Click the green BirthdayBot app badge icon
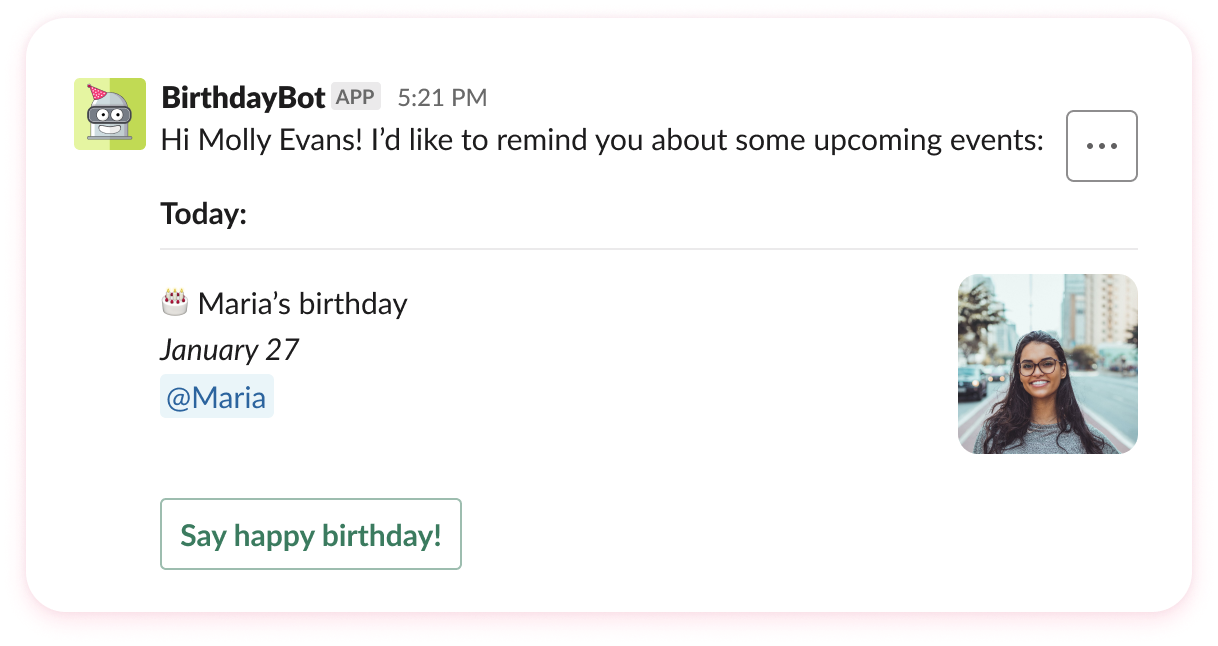Image resolution: width=1218 pixels, height=646 pixels. coord(110,113)
